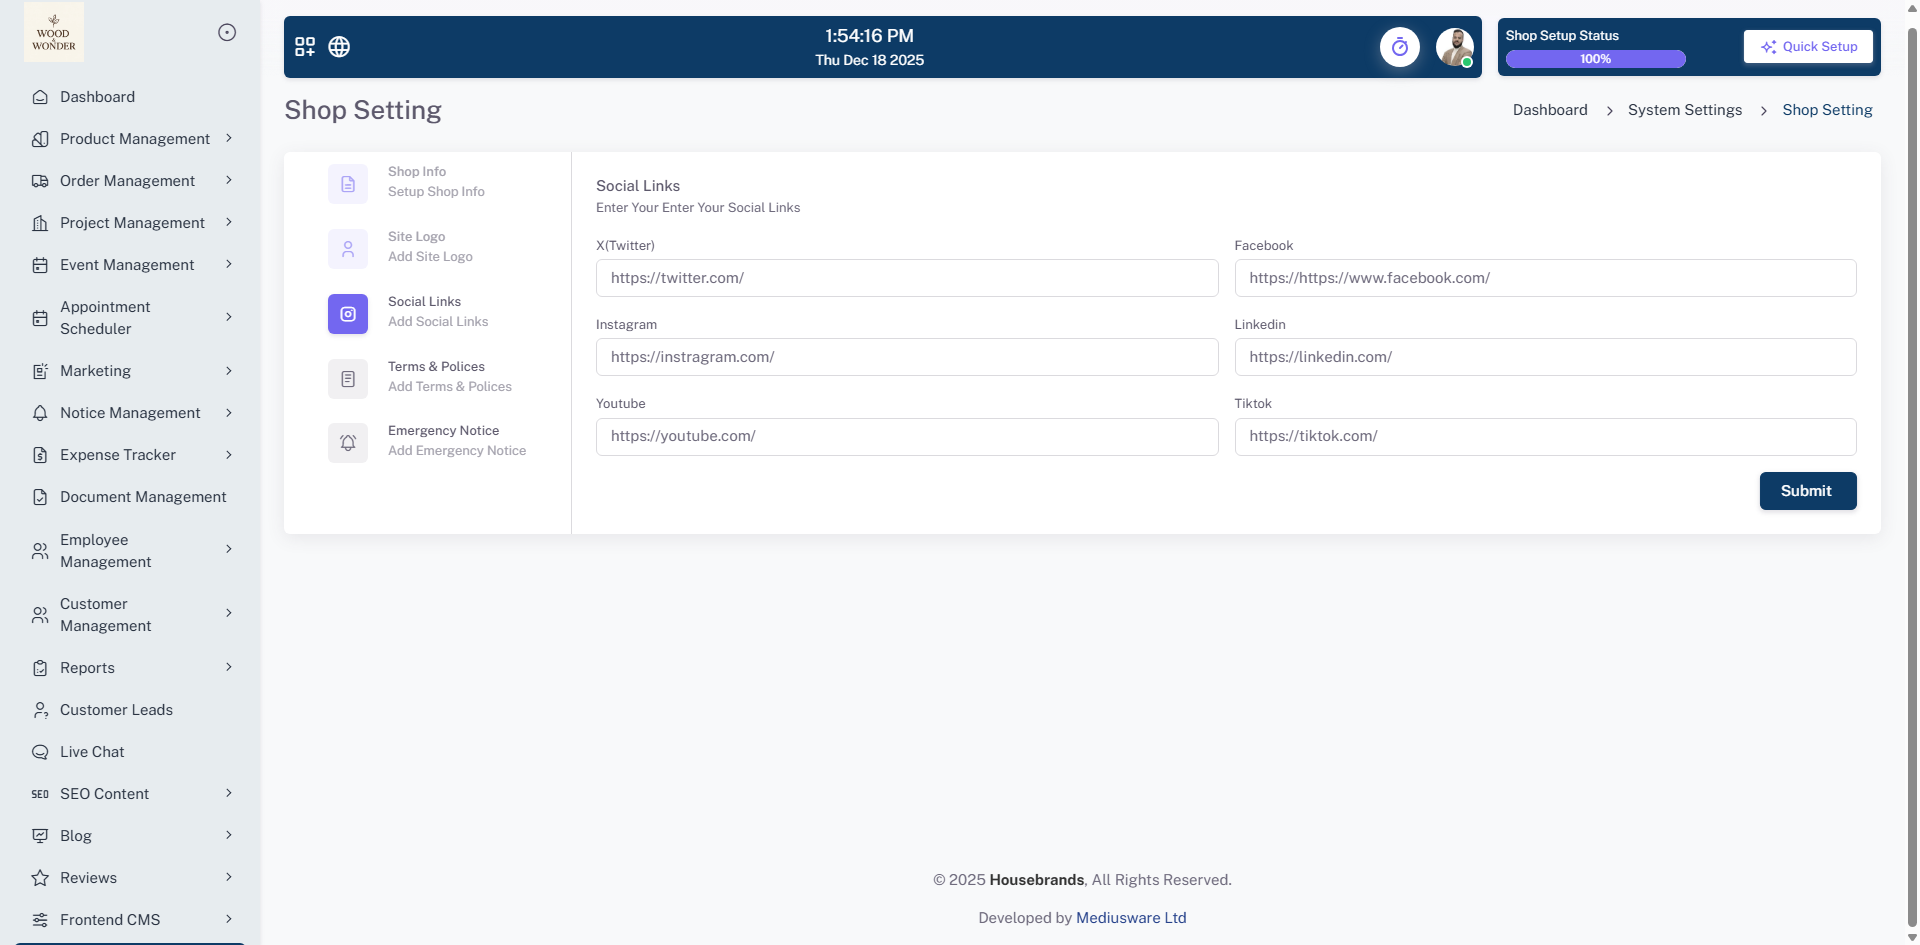Open the grid-plus apps icon

[305, 47]
